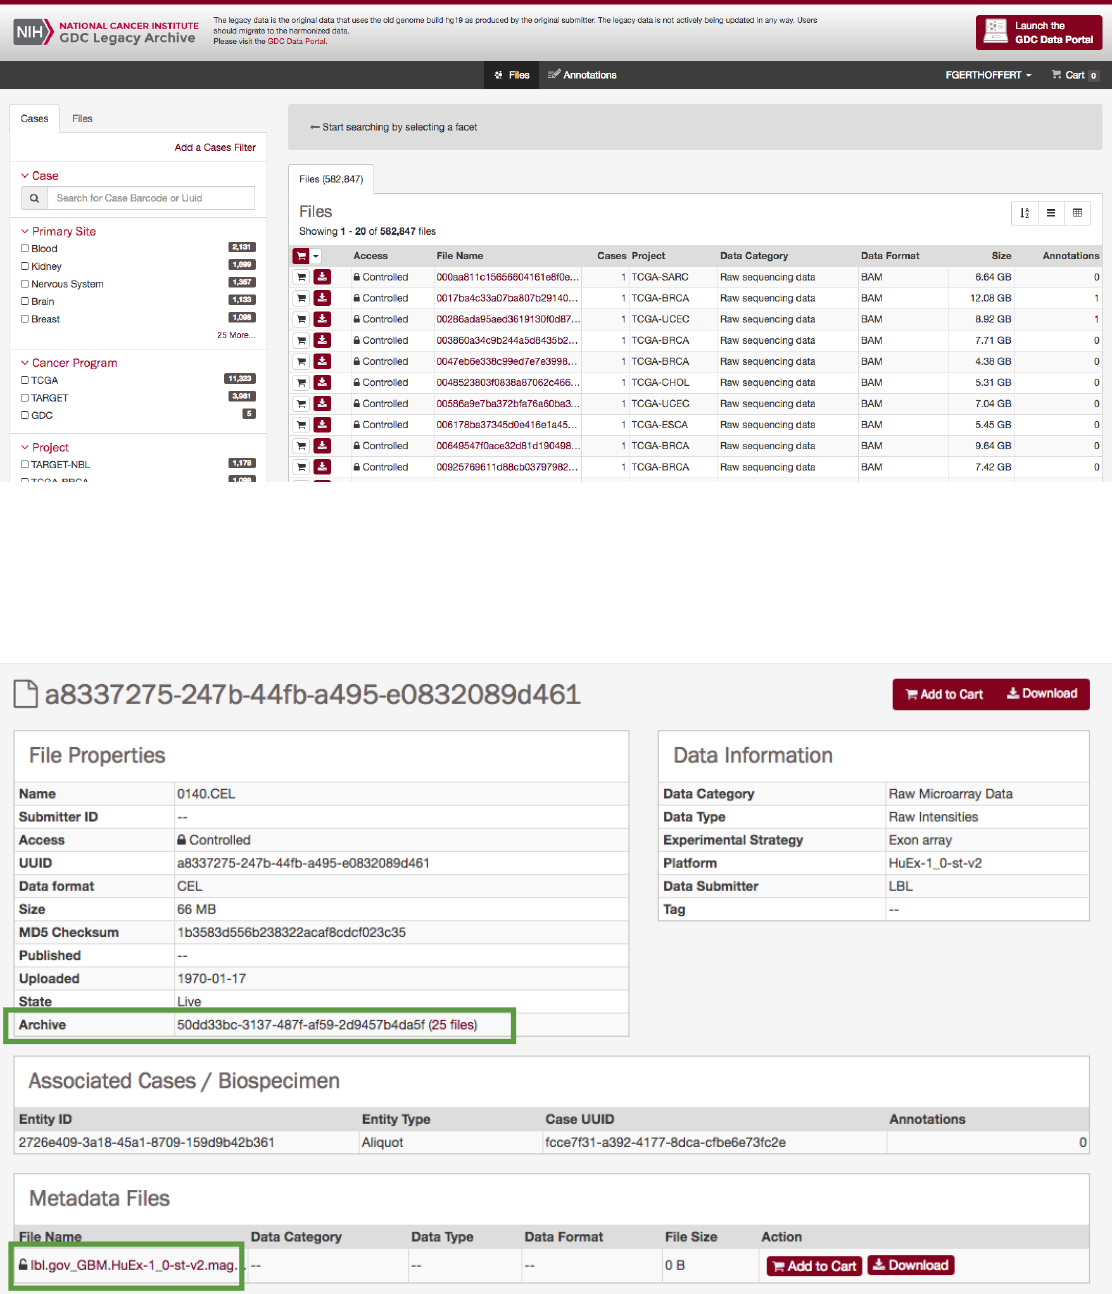Viewport: 1112px width, 1294px height.
Task: Open the 25 files archive link
Action: (x=453, y=1025)
